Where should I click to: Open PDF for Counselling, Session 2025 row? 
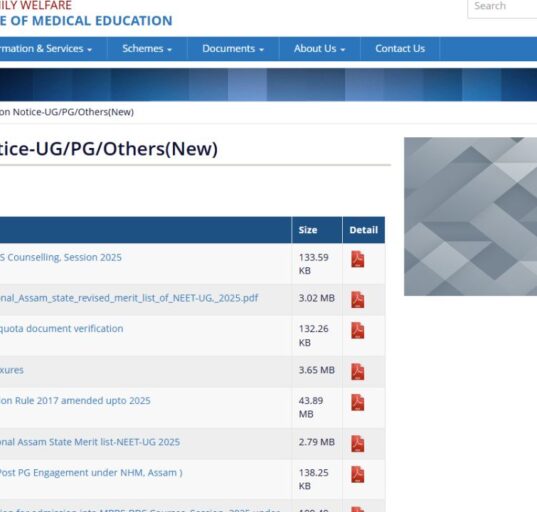click(x=358, y=259)
